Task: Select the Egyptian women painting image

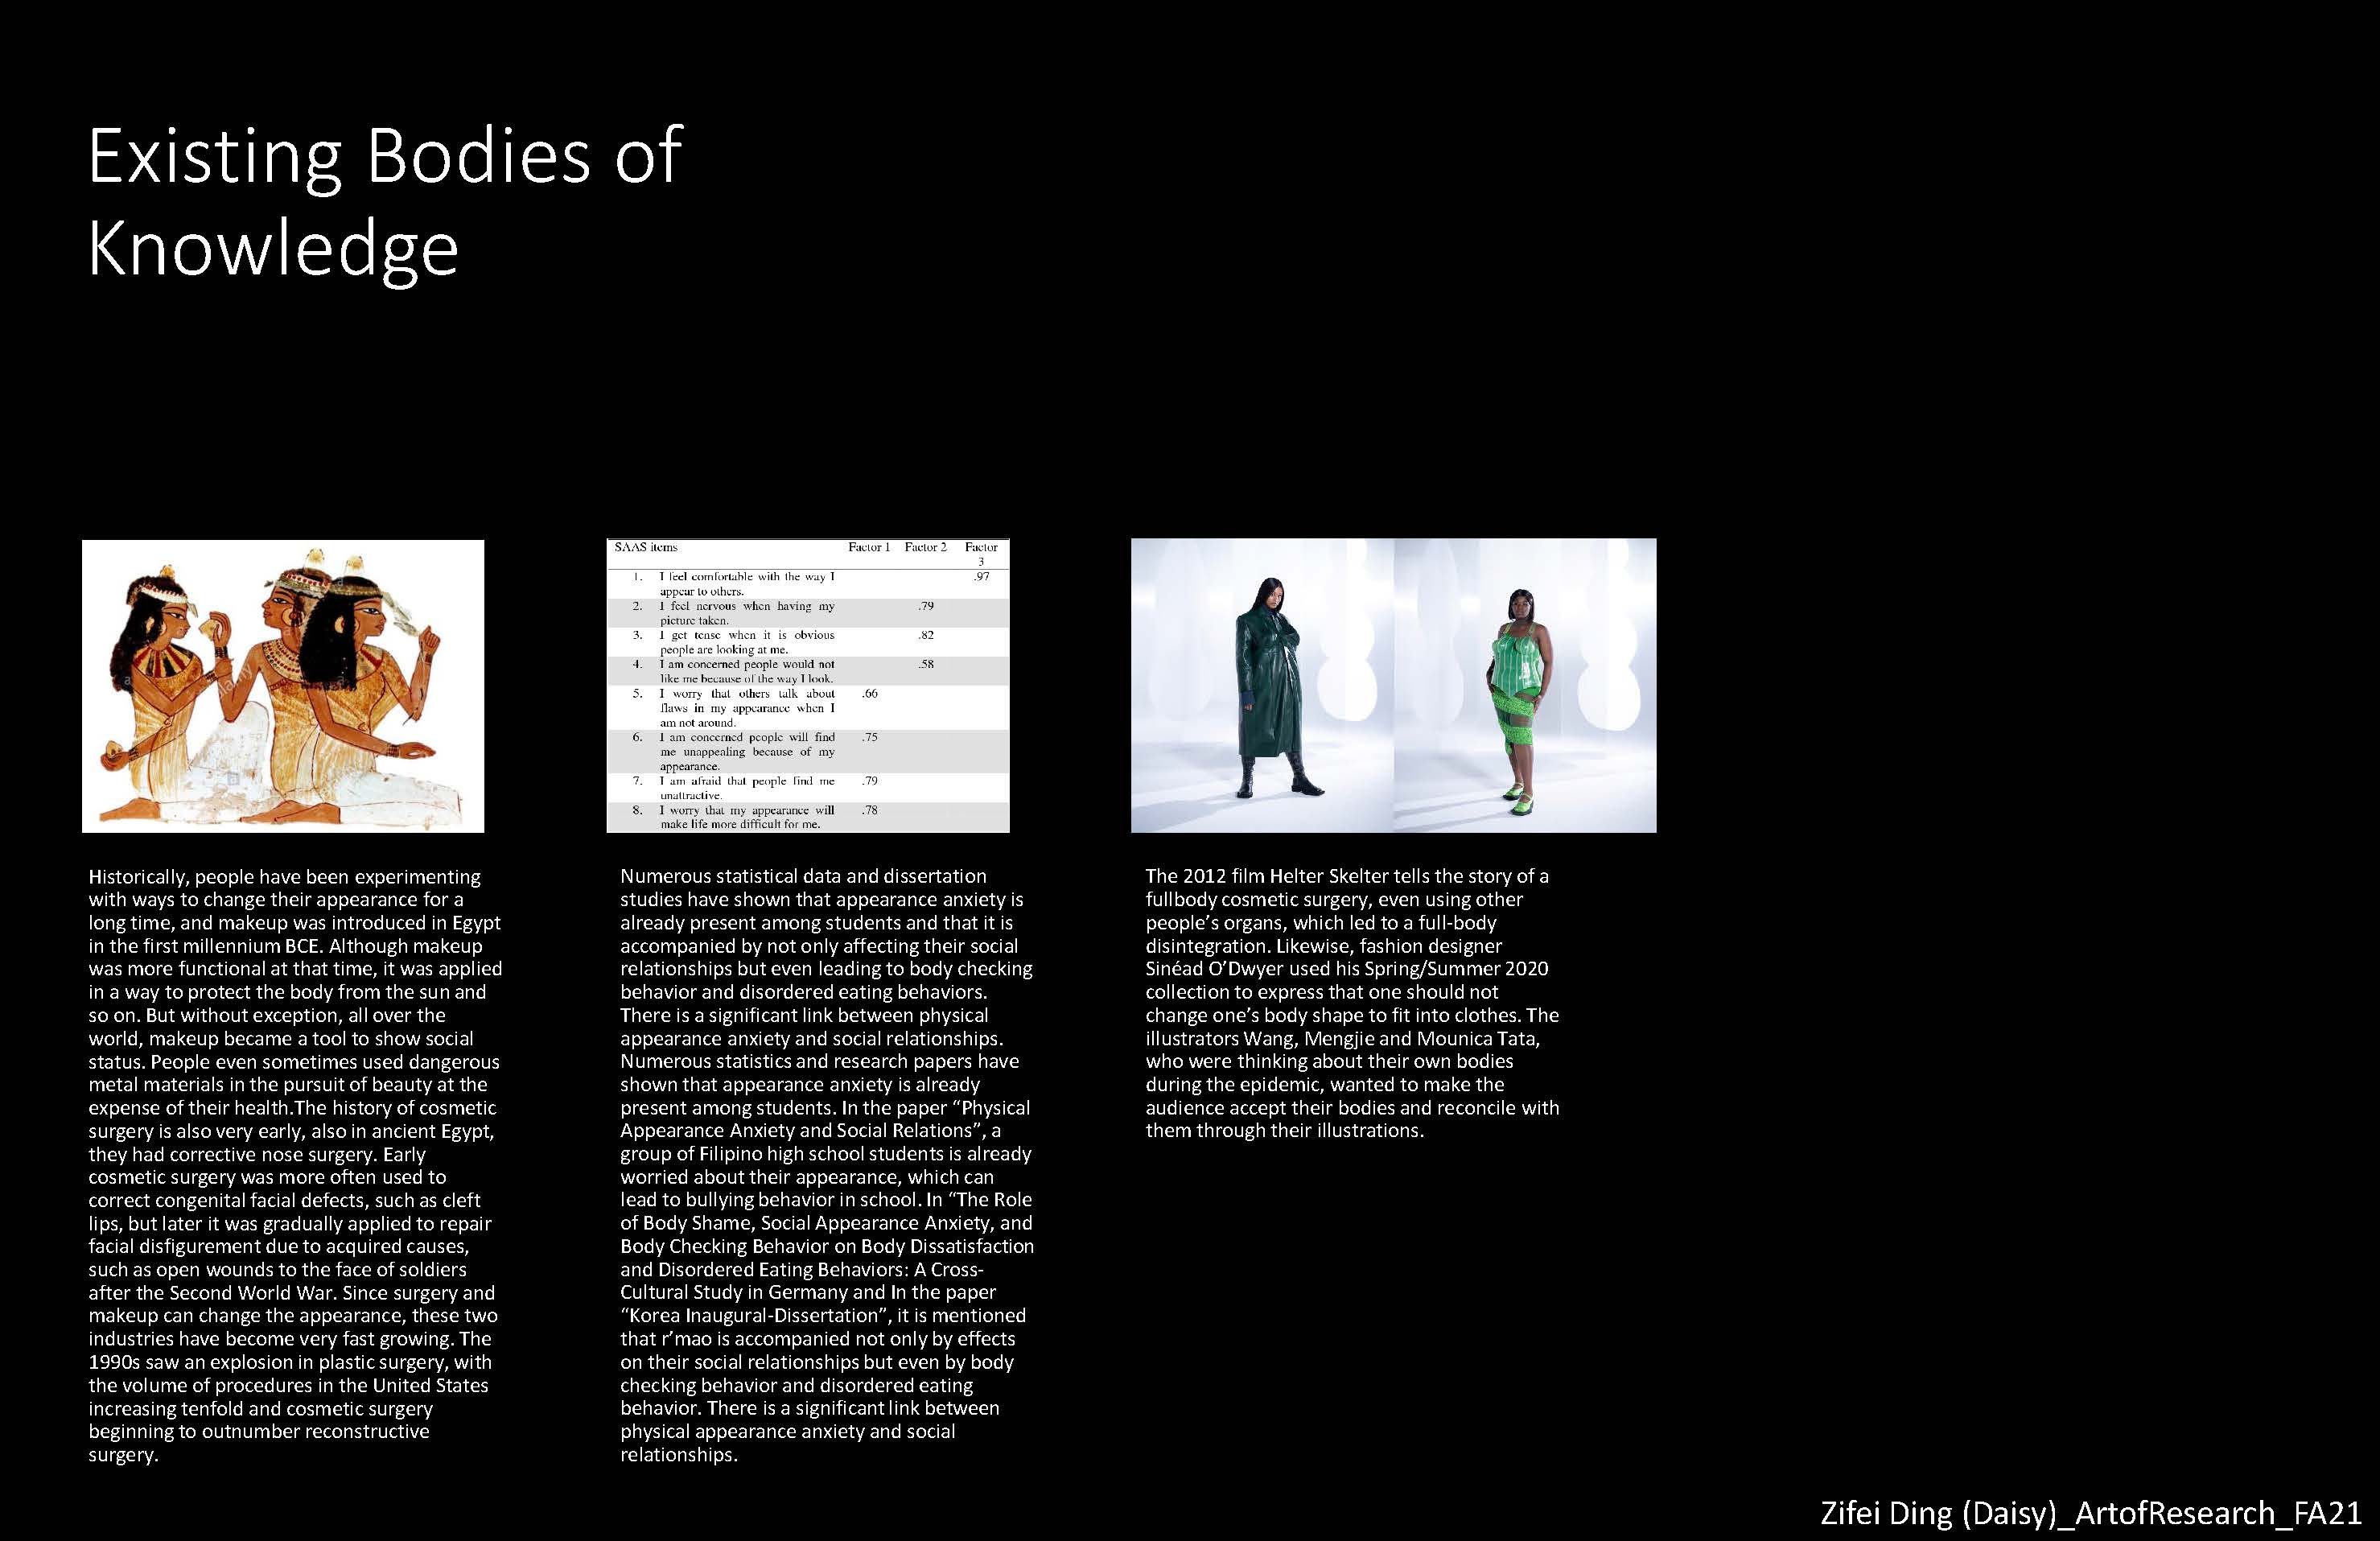Action: pos(283,686)
